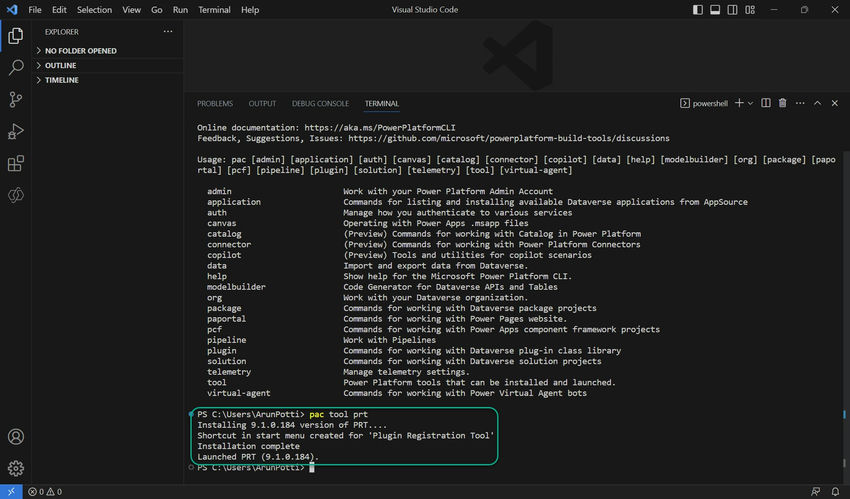Open the Help menu
The height and width of the screenshot is (499, 850).
(x=250, y=10)
